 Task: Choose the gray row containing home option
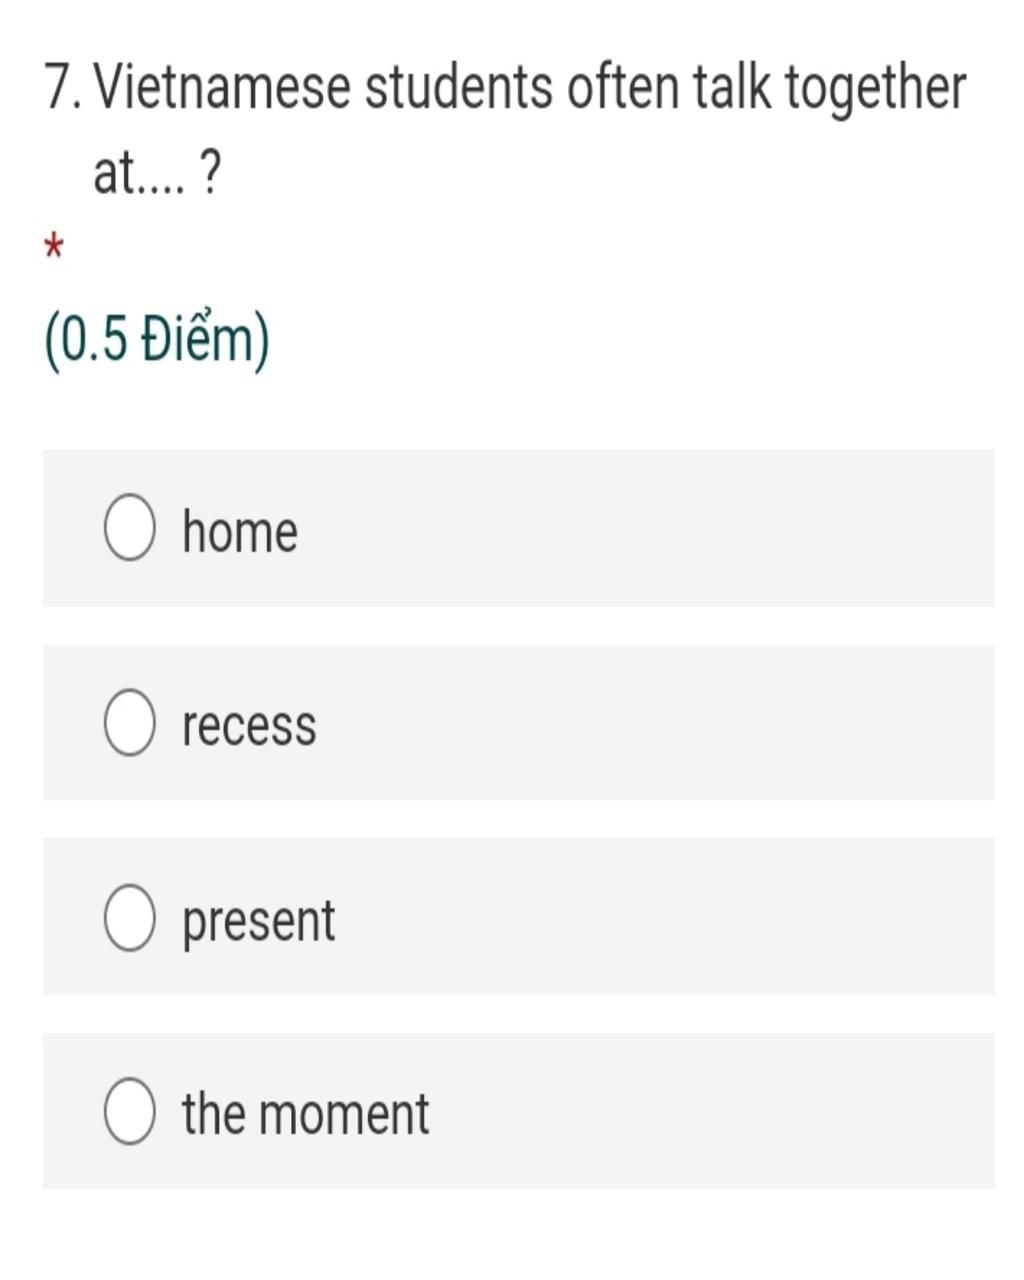519,528
